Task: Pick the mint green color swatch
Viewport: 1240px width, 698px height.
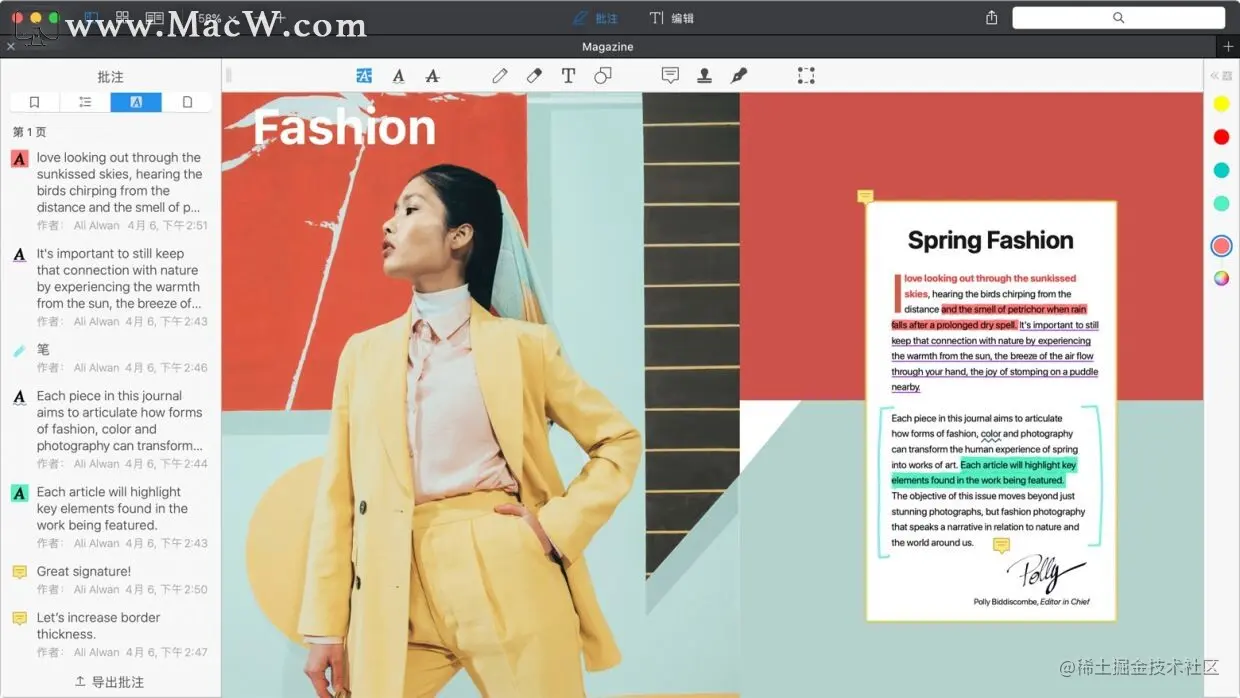Action: pyautogui.click(x=1221, y=204)
